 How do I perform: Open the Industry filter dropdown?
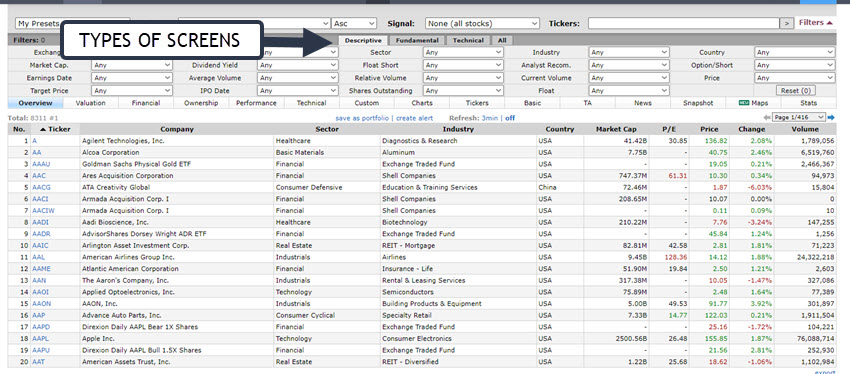[x=629, y=53]
